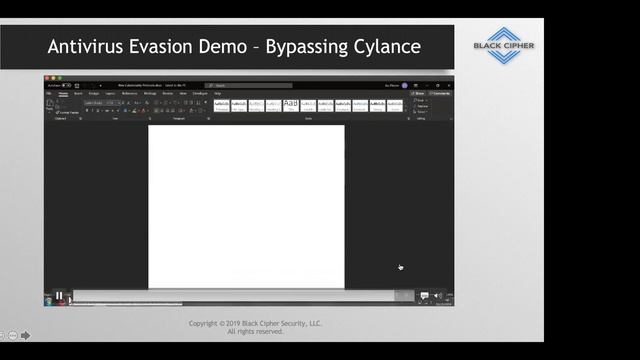Open the Developer ribbon tab

point(200,93)
